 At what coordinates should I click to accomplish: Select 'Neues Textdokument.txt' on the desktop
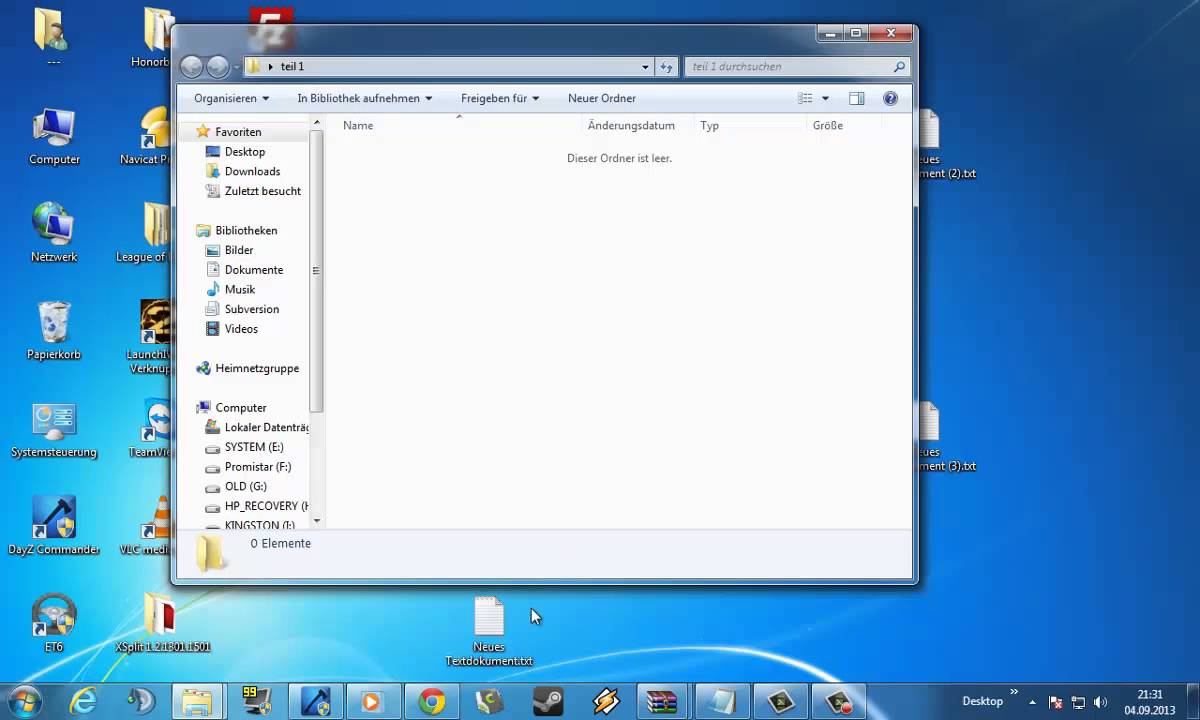[489, 633]
